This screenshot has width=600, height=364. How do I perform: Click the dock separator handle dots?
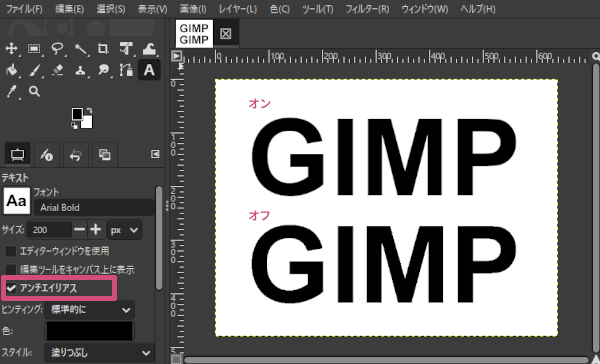167,206
